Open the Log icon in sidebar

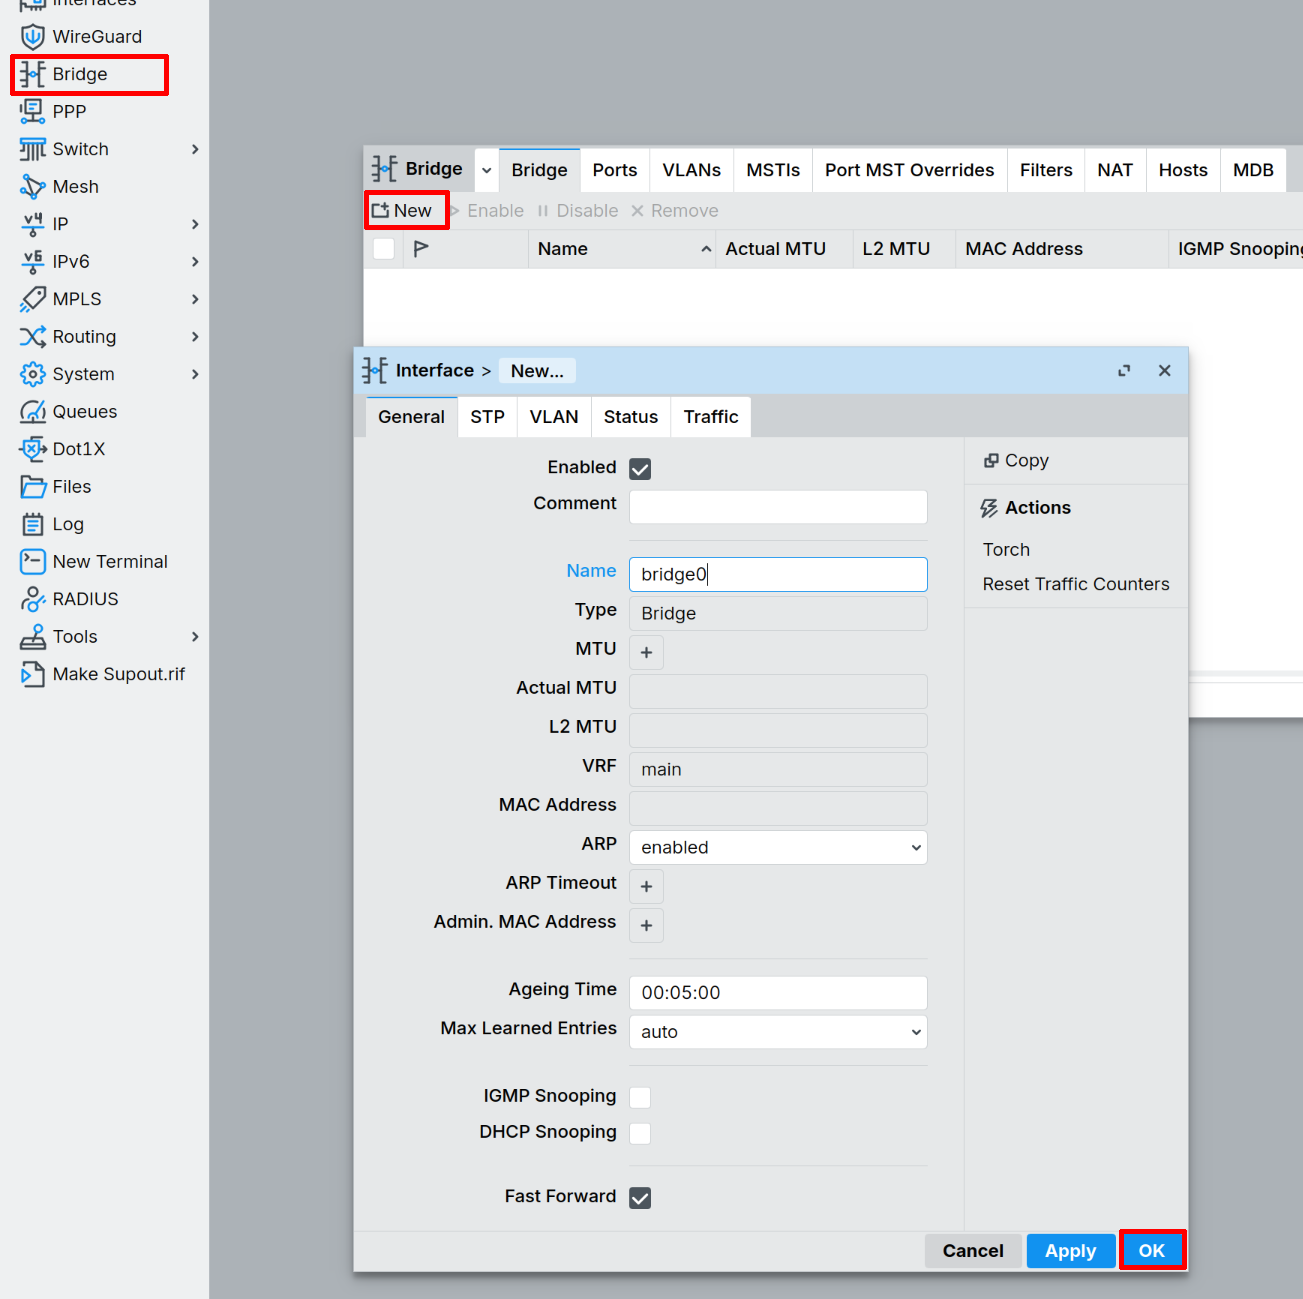coord(33,524)
